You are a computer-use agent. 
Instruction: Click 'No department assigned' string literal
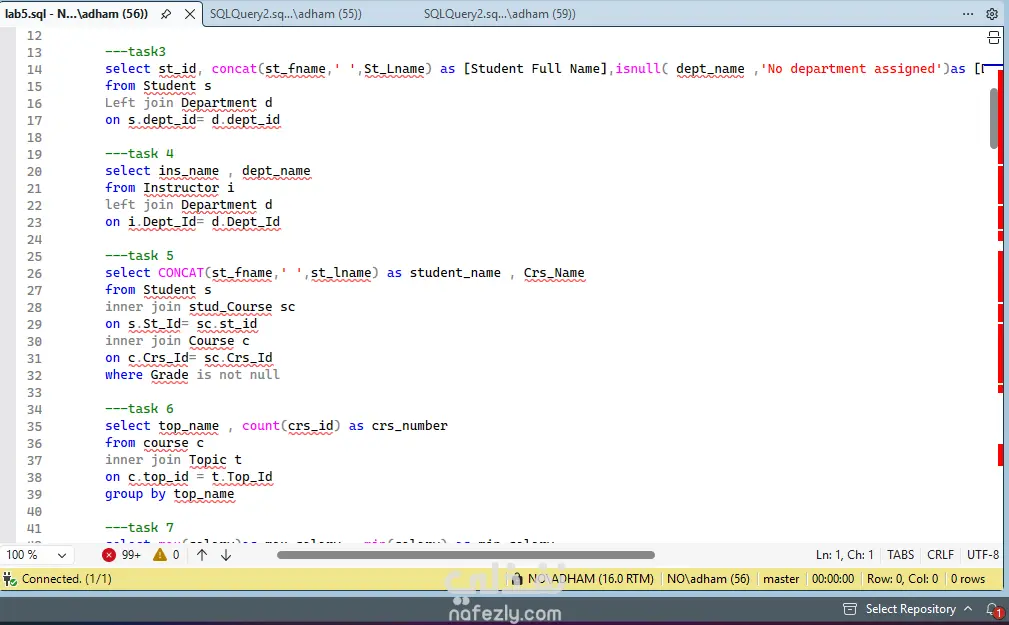[851, 69]
